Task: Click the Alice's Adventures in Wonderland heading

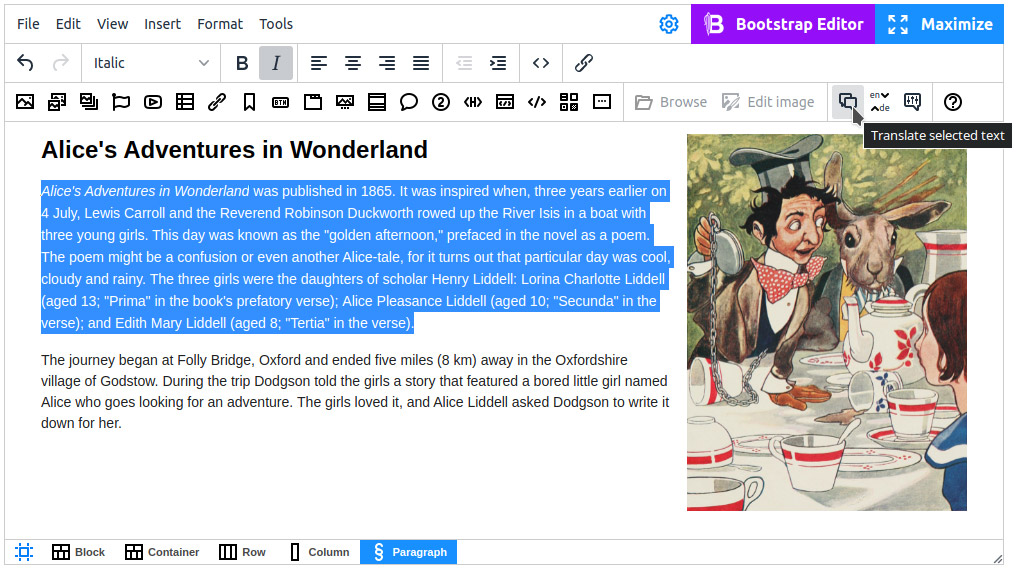Action: 234,150
